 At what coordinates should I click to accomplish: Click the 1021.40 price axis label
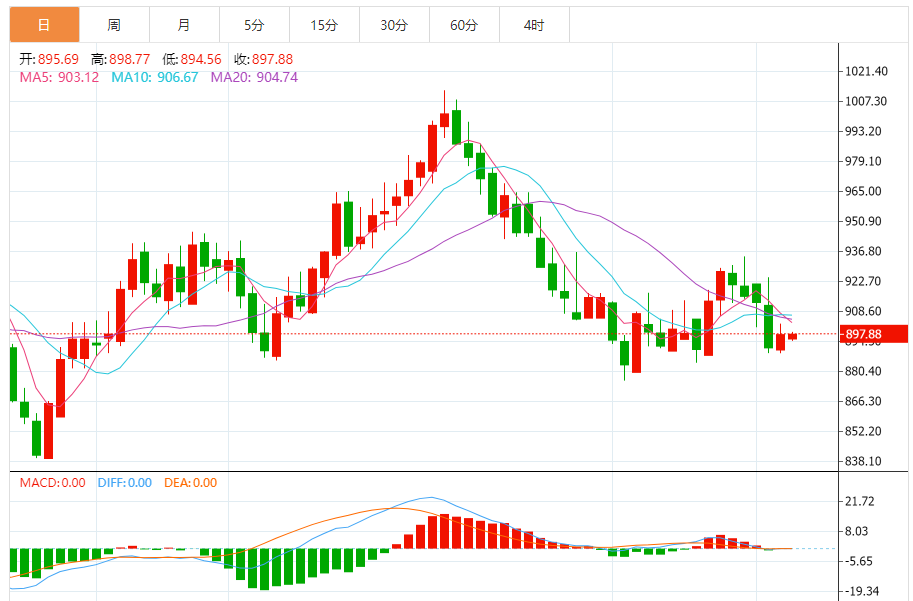click(866, 71)
